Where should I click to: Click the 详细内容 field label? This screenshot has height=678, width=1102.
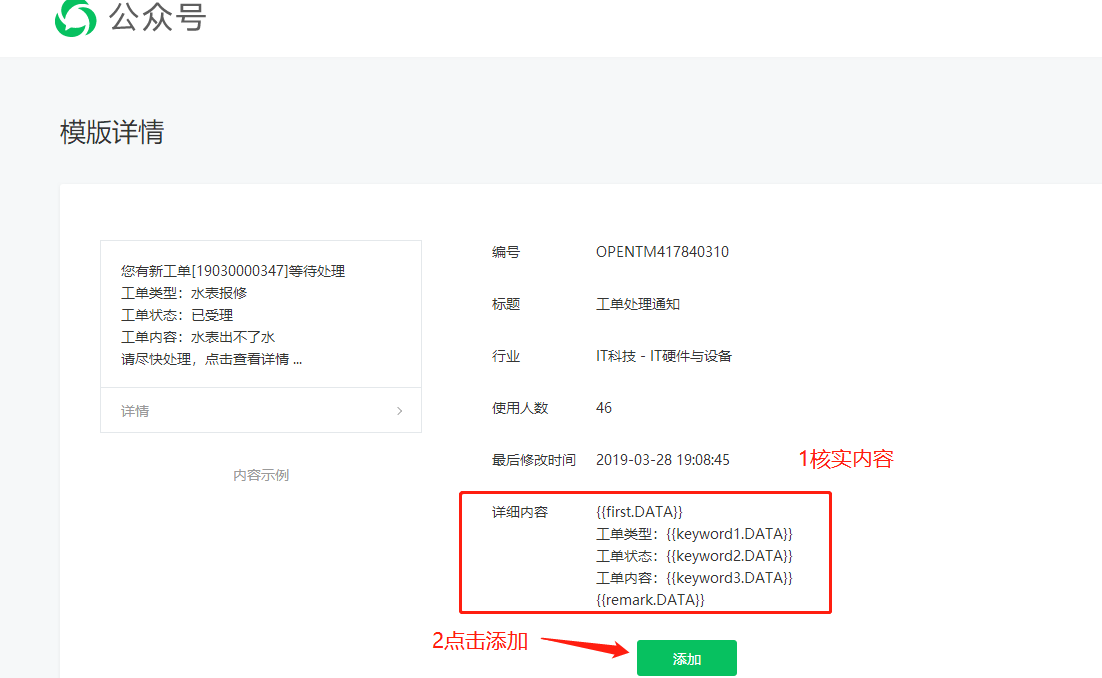(519, 512)
